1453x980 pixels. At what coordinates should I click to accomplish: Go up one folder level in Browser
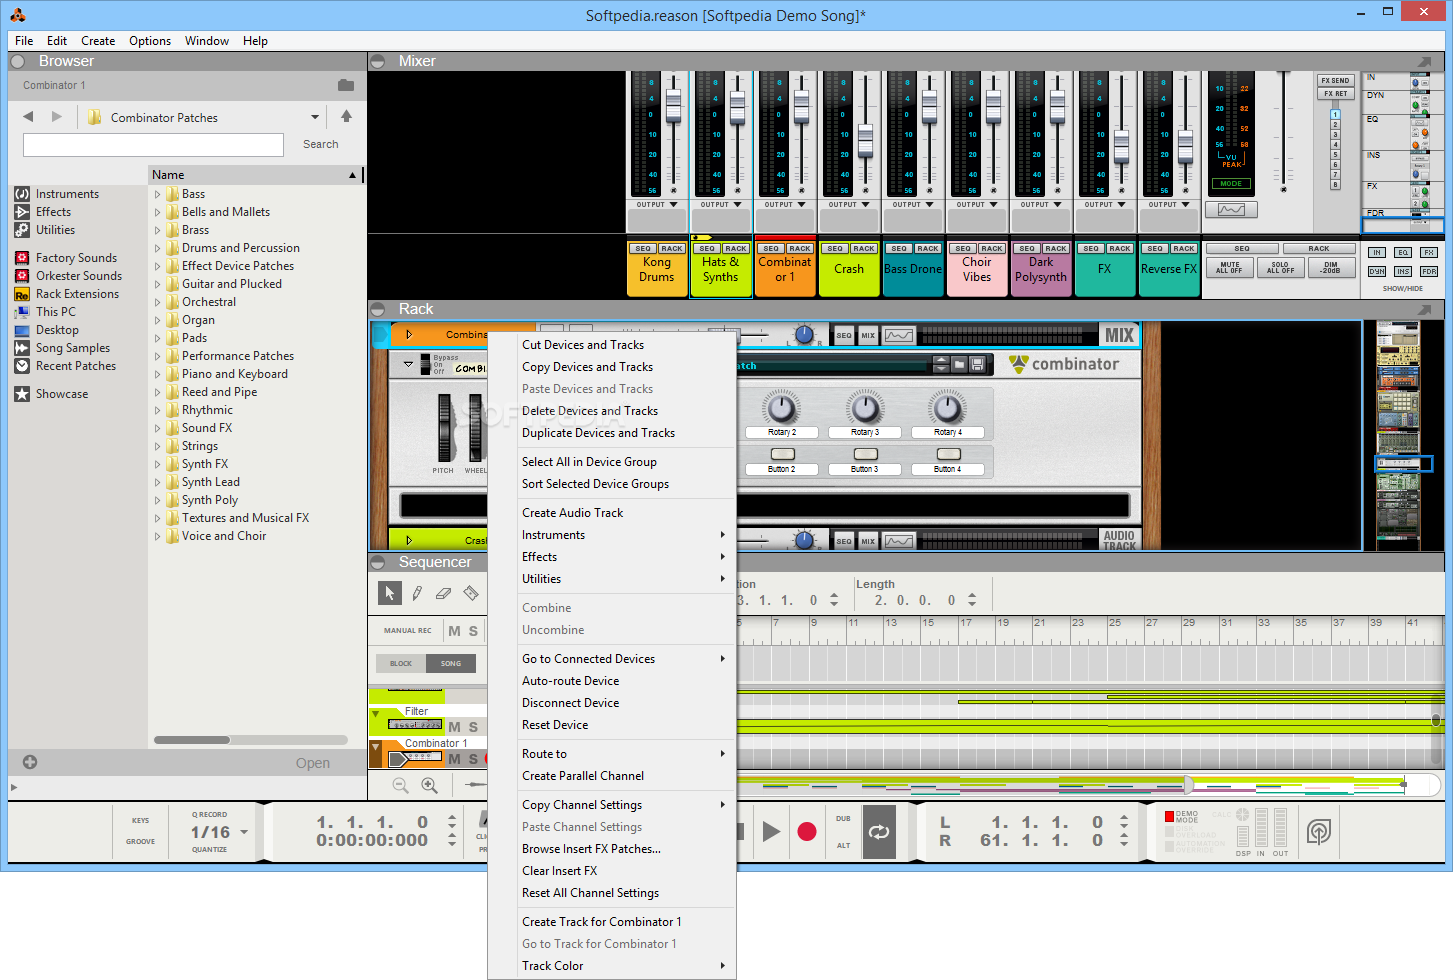tap(346, 116)
